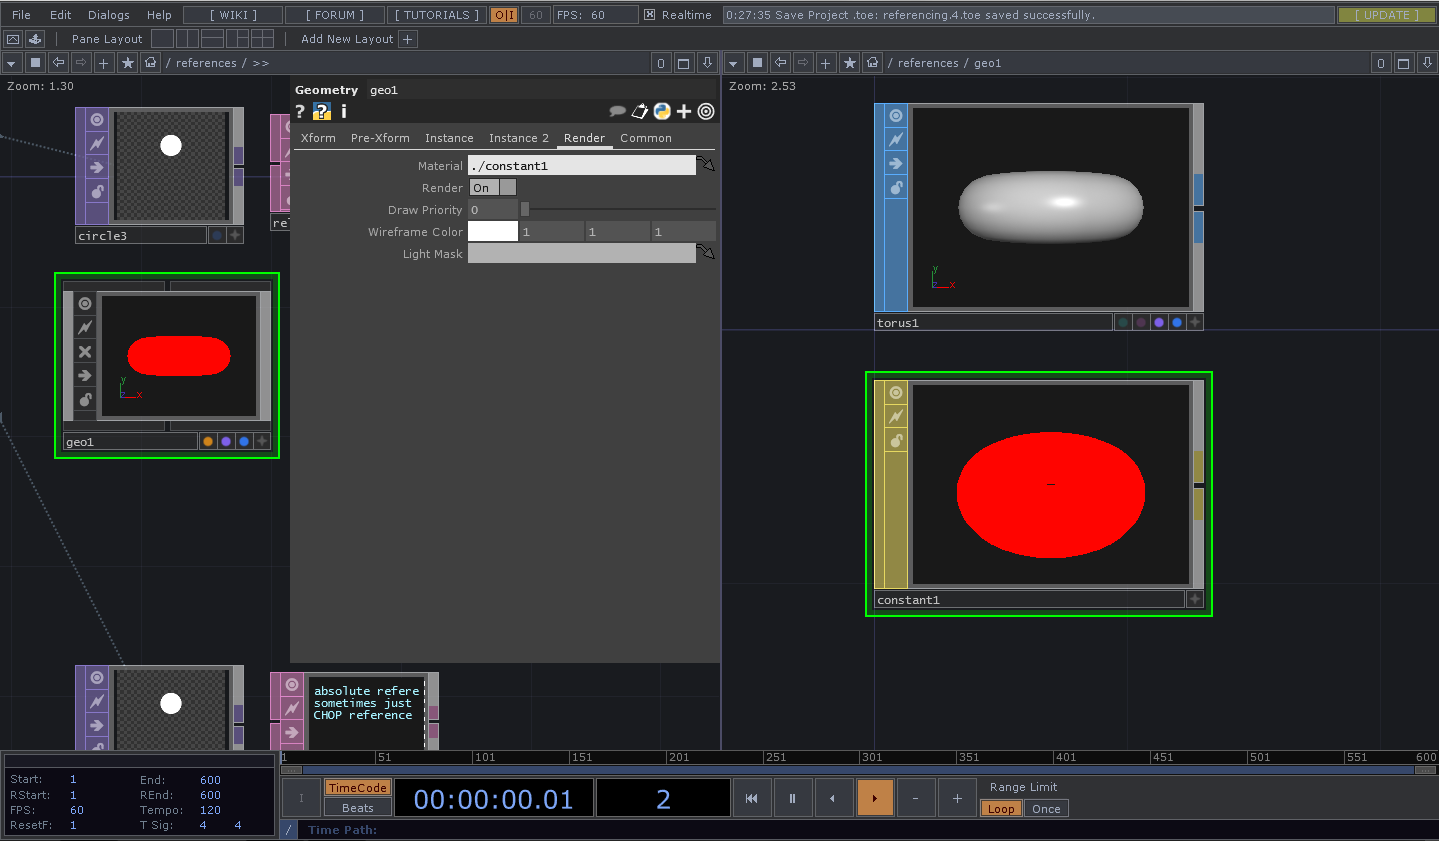This screenshot has height=841, width=1439.
Task: Click the TimeCode button
Action: pos(357,788)
